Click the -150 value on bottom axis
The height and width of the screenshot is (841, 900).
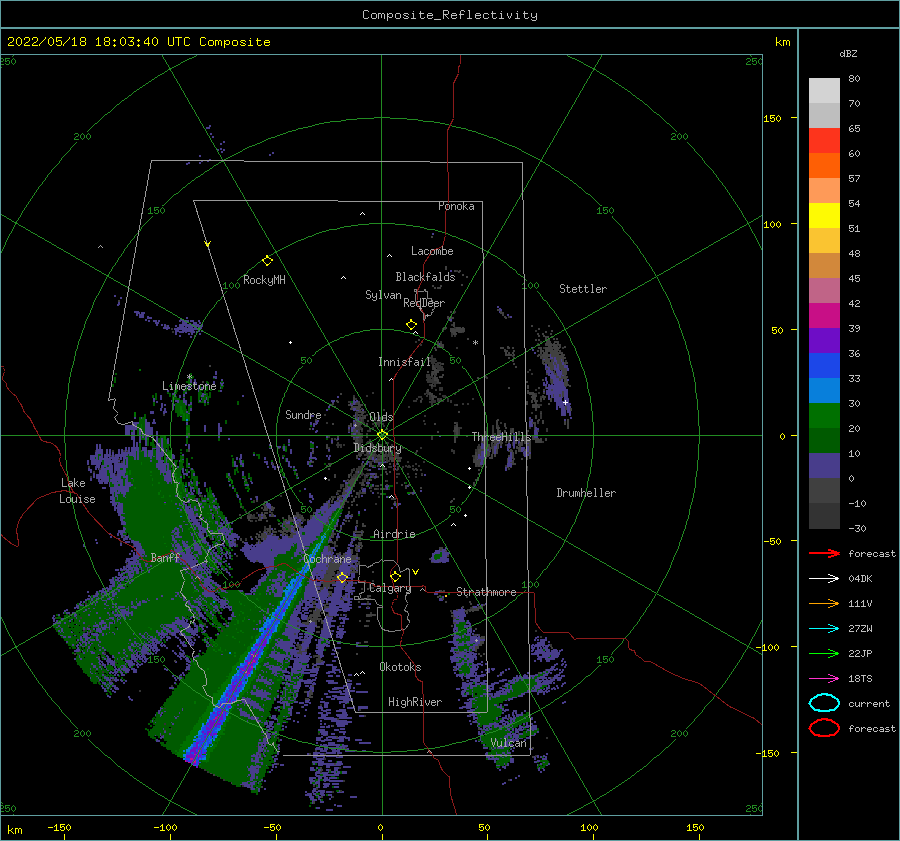click(x=59, y=827)
